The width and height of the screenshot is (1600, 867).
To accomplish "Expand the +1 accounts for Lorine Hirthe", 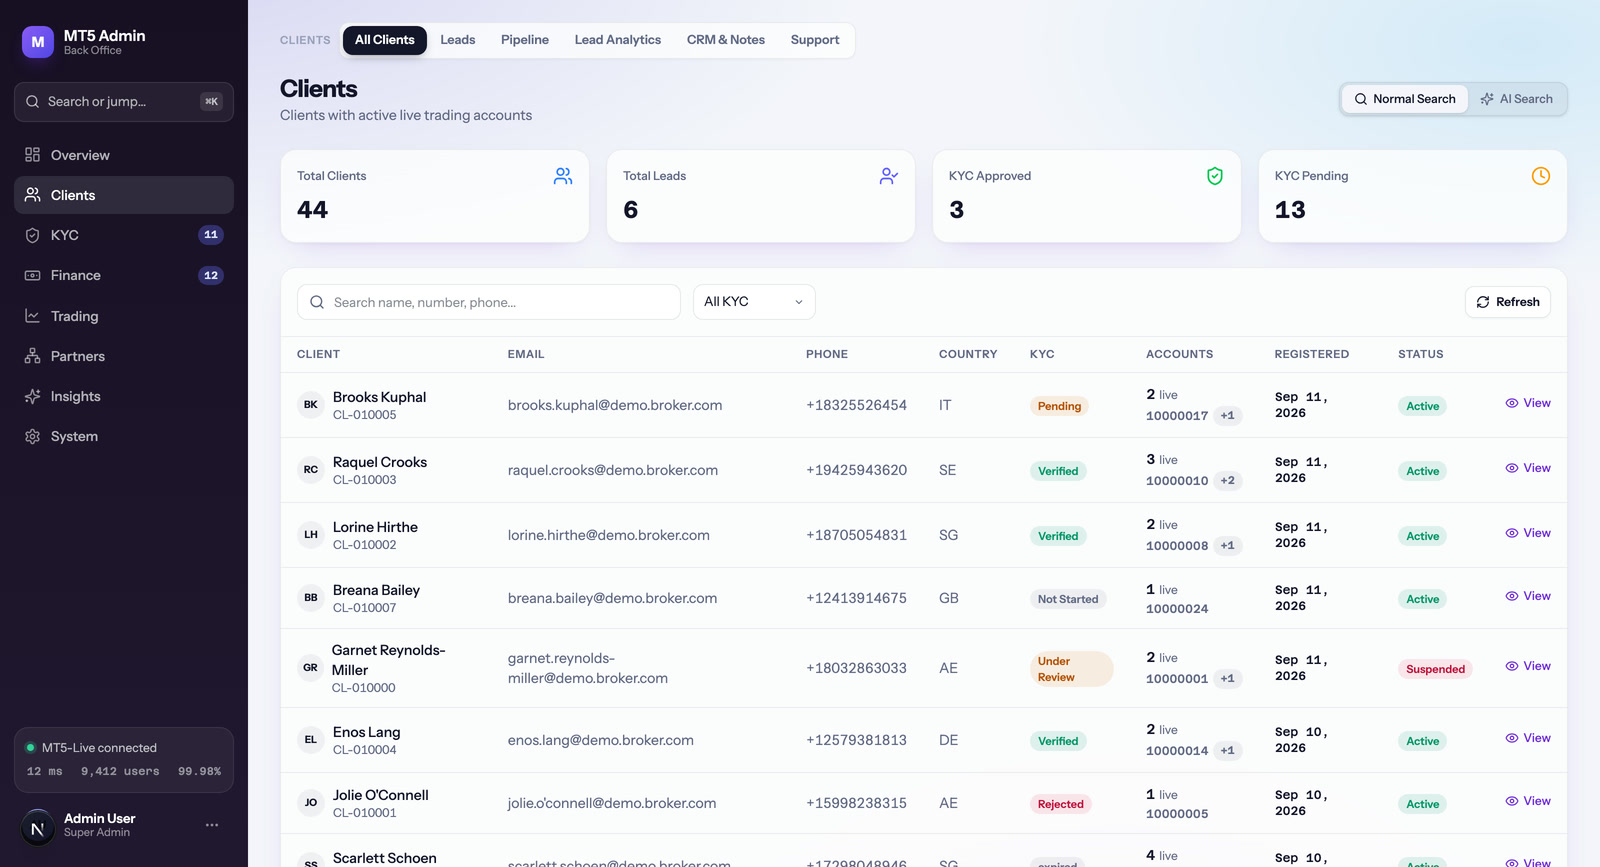I will pos(1228,546).
